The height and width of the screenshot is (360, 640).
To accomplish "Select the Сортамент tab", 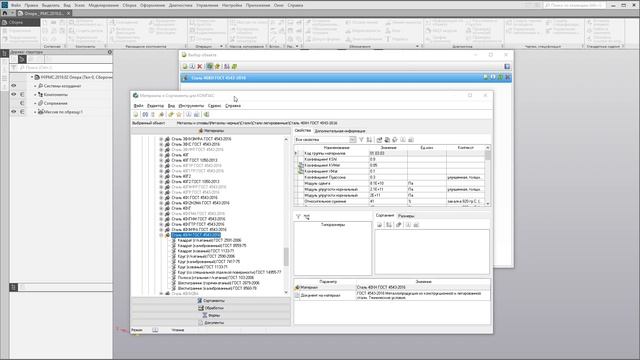I will coord(385,216).
